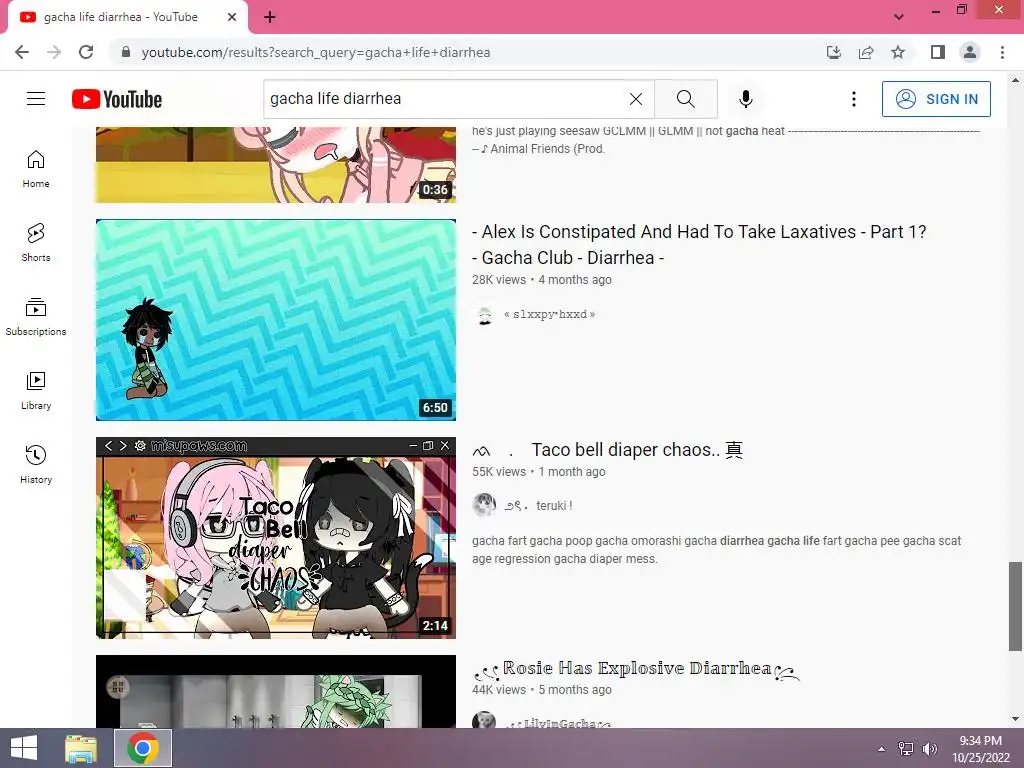Visit the slxxpy hxxd channel name
Viewport: 1024px width, 768px height.
[x=549, y=314]
